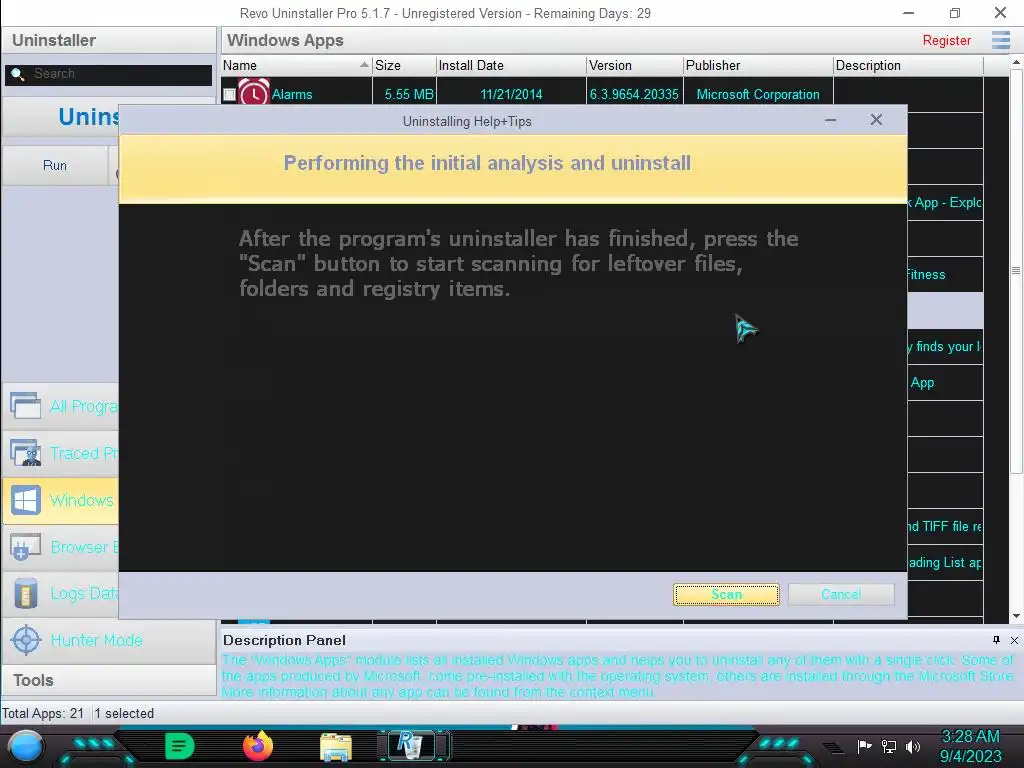Screen dimensions: 1024x768
Task: Launch Firefox from the taskbar
Action: (x=258, y=746)
